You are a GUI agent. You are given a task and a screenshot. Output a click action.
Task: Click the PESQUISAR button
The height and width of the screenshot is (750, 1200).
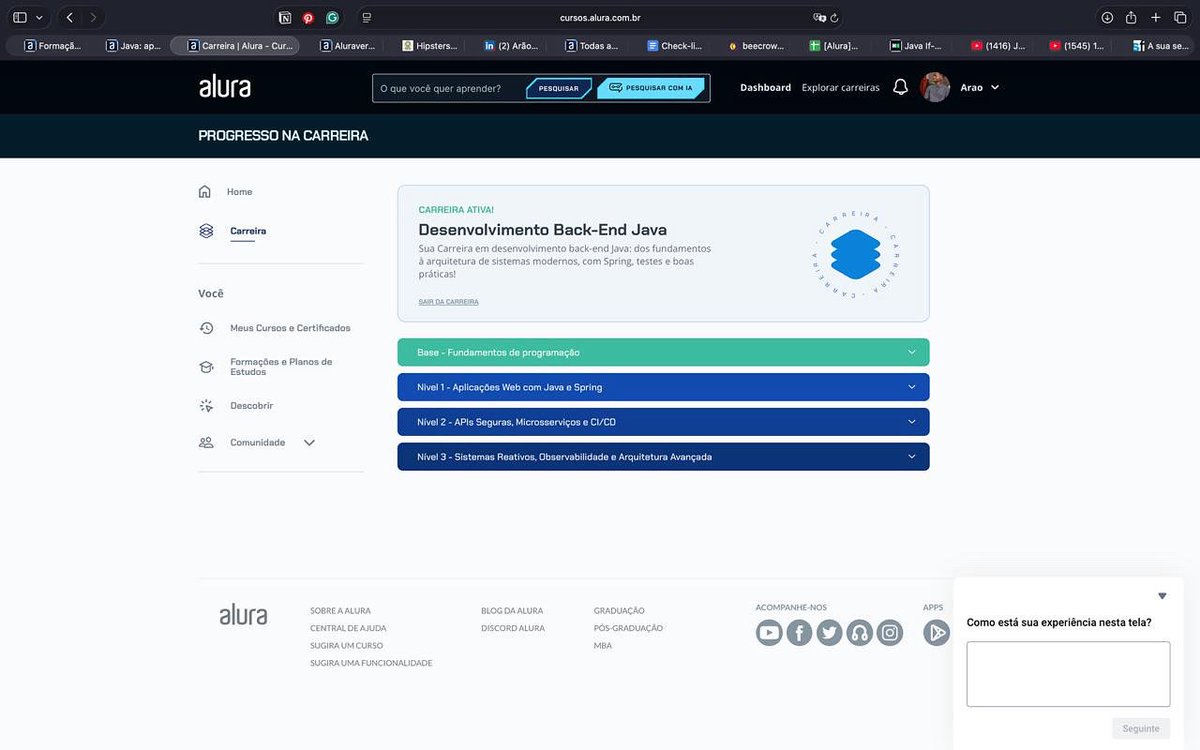(x=559, y=88)
